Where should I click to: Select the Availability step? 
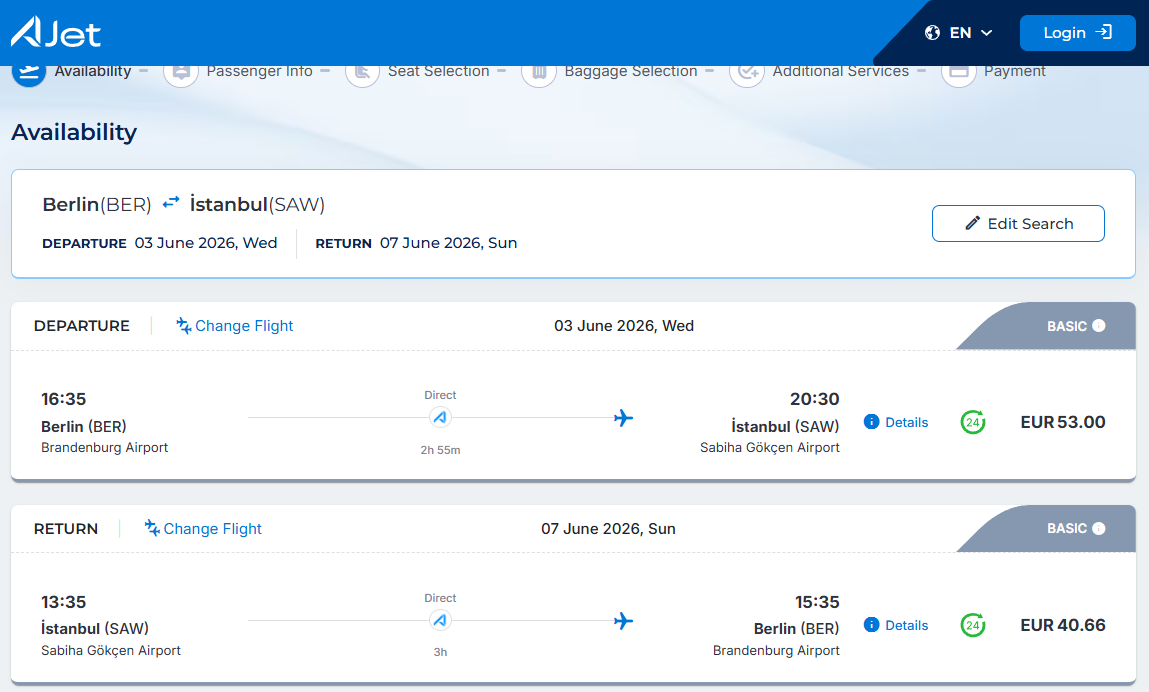click(73, 72)
